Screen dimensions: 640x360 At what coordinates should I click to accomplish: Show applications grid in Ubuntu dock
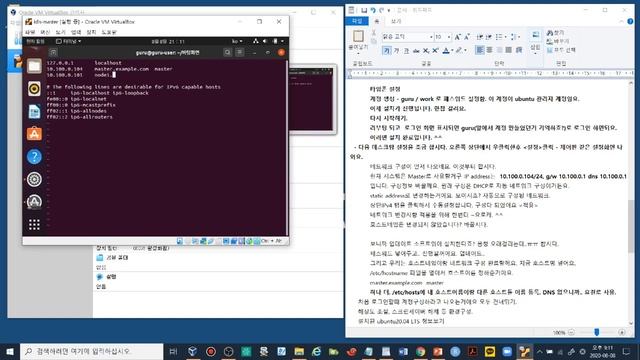coord(34,224)
